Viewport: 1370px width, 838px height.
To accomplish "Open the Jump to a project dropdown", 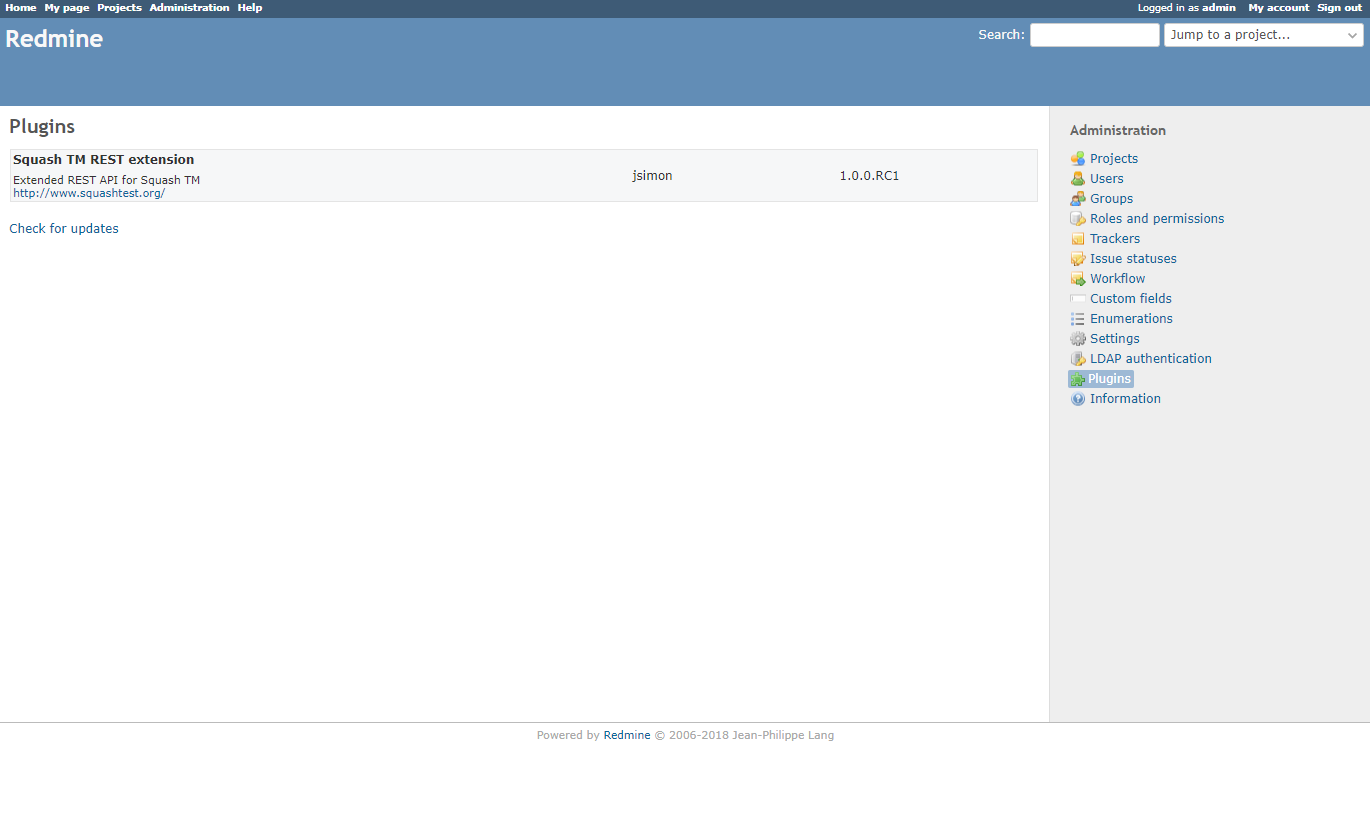I will [1262, 34].
